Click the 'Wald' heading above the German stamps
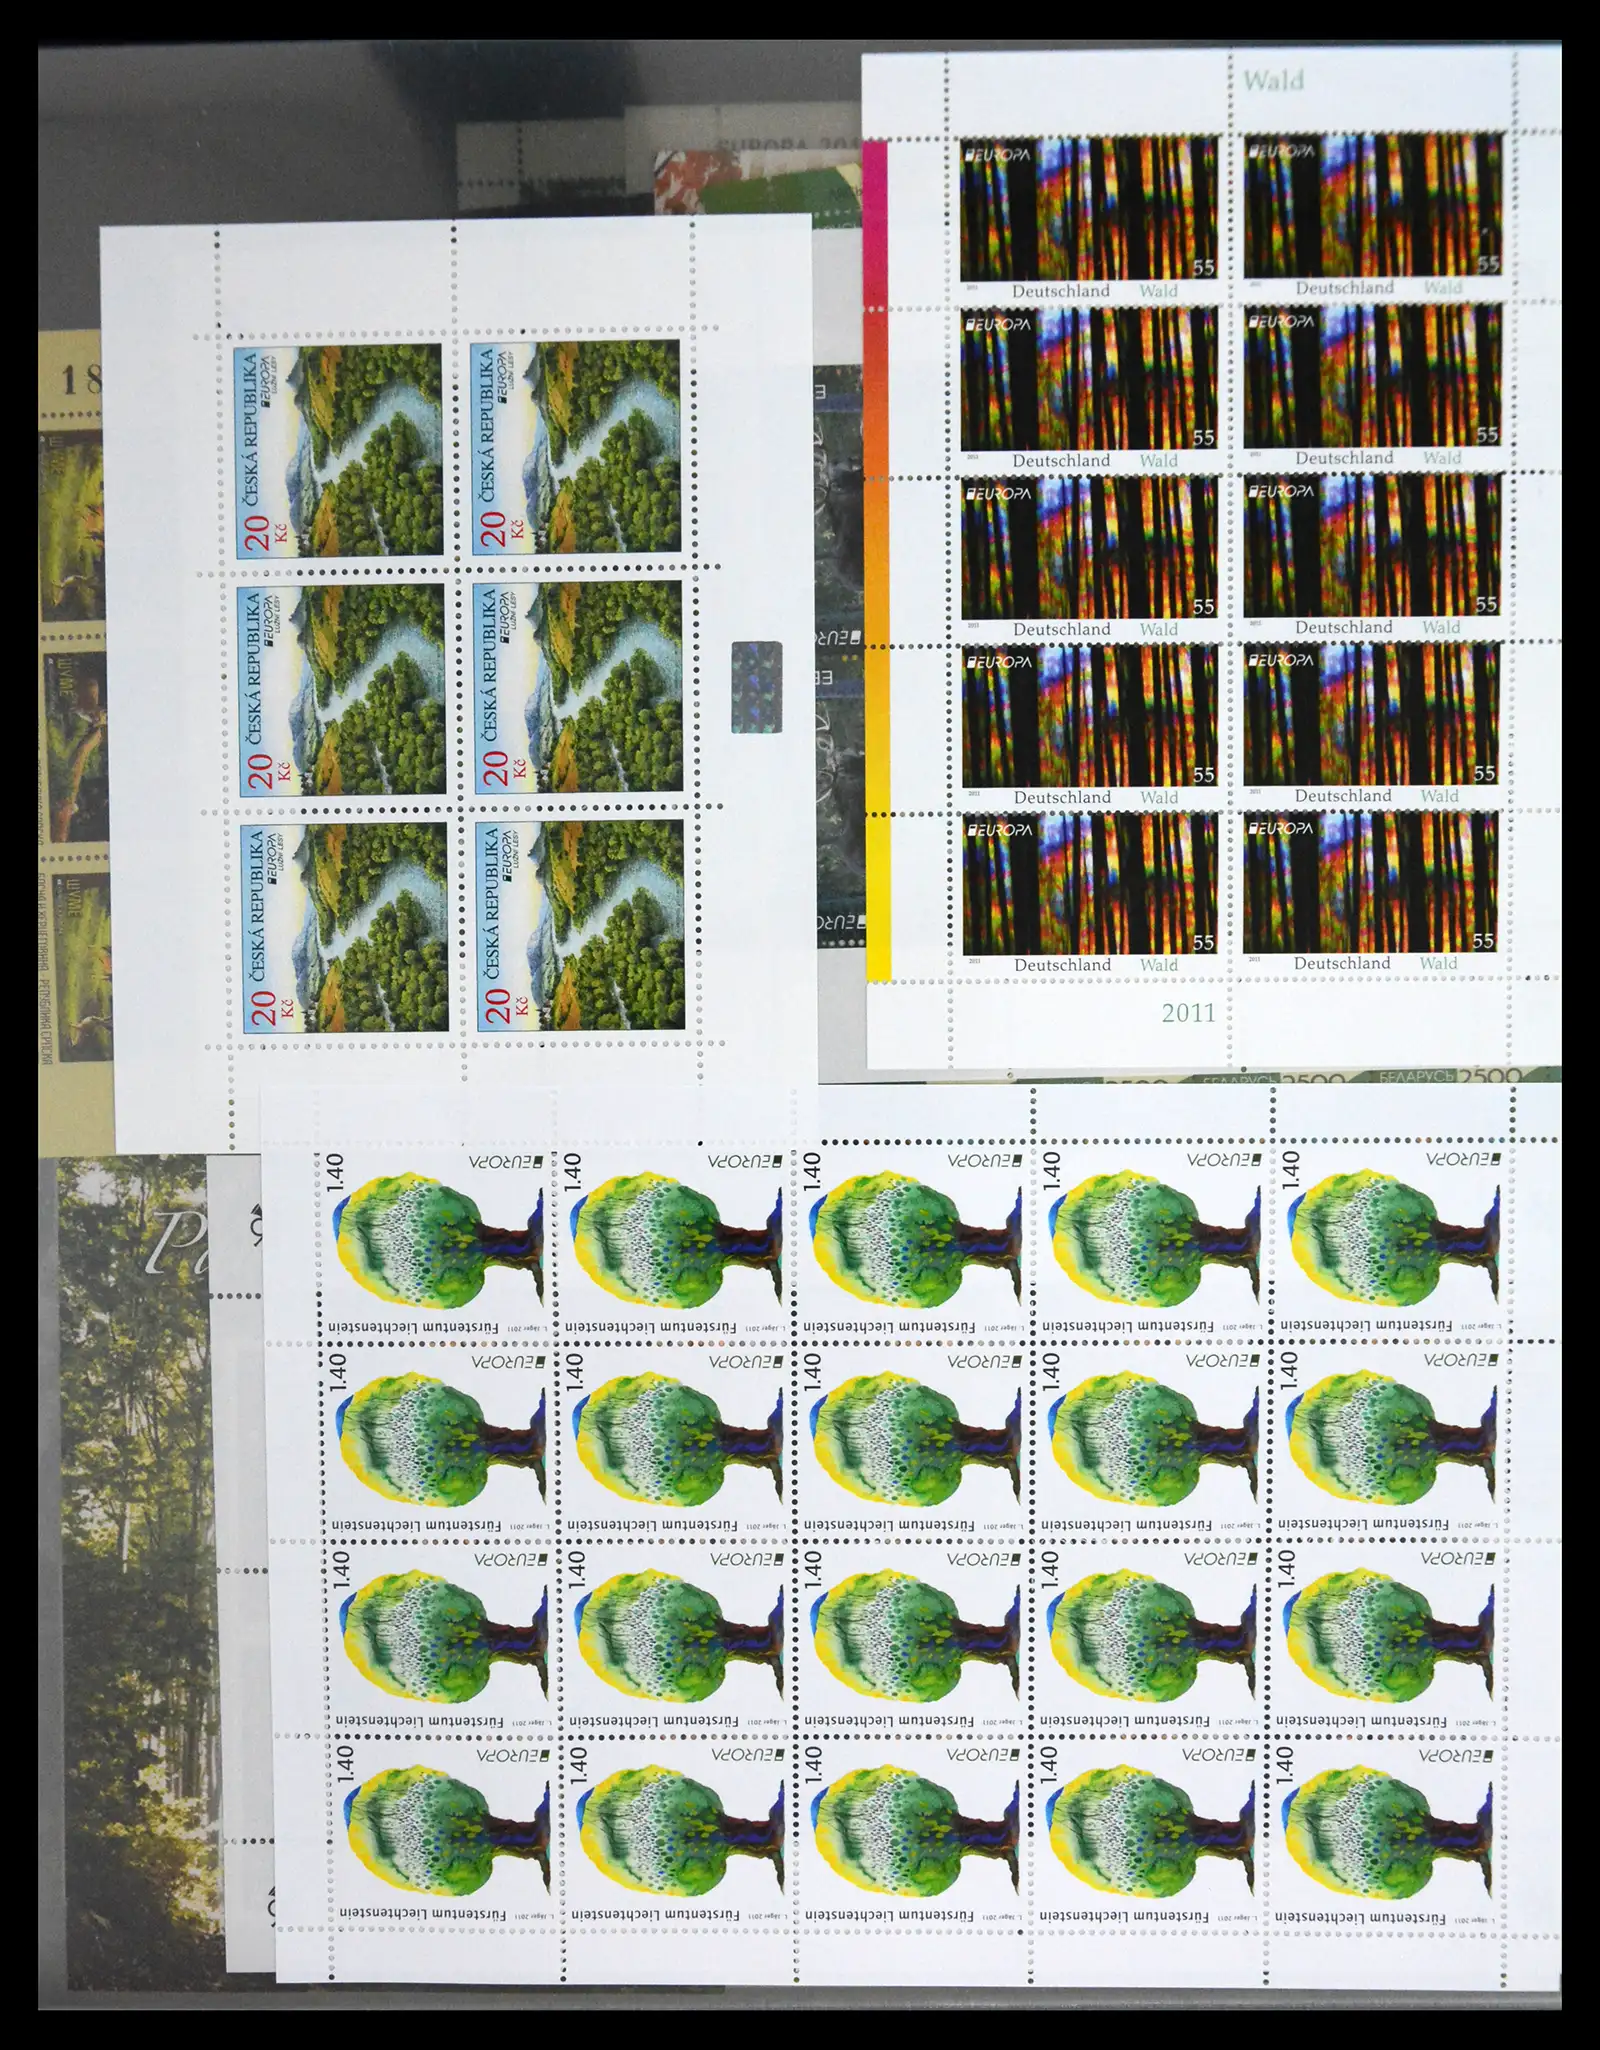The width and height of the screenshot is (1600, 2050). pos(1273,80)
